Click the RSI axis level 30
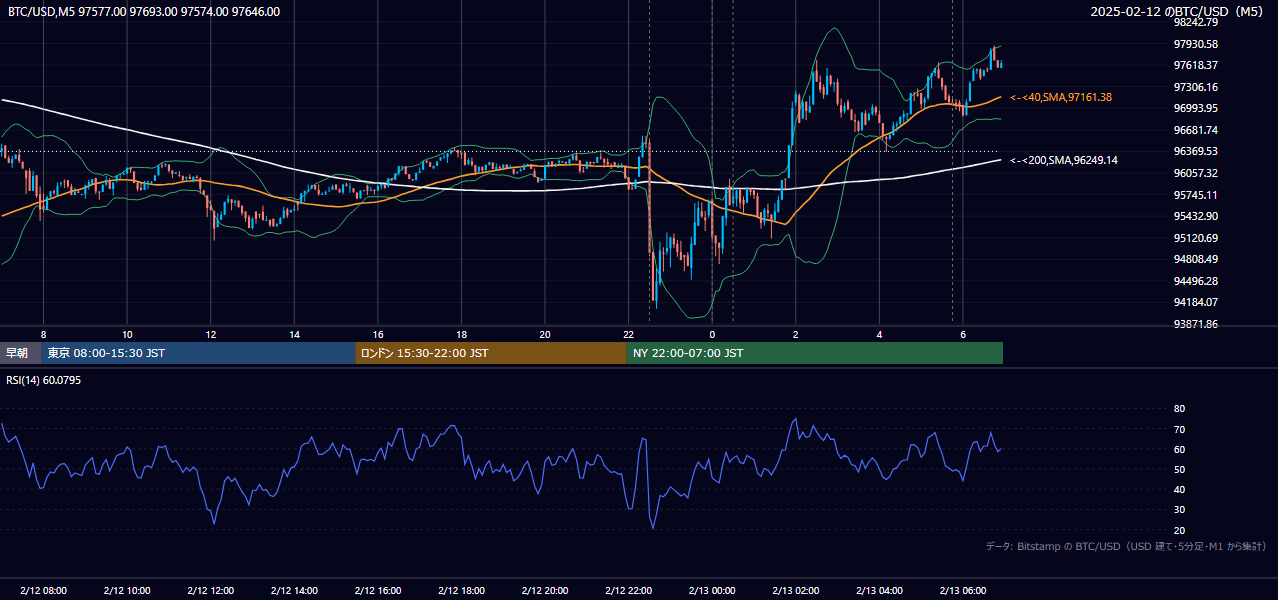 pos(1179,509)
